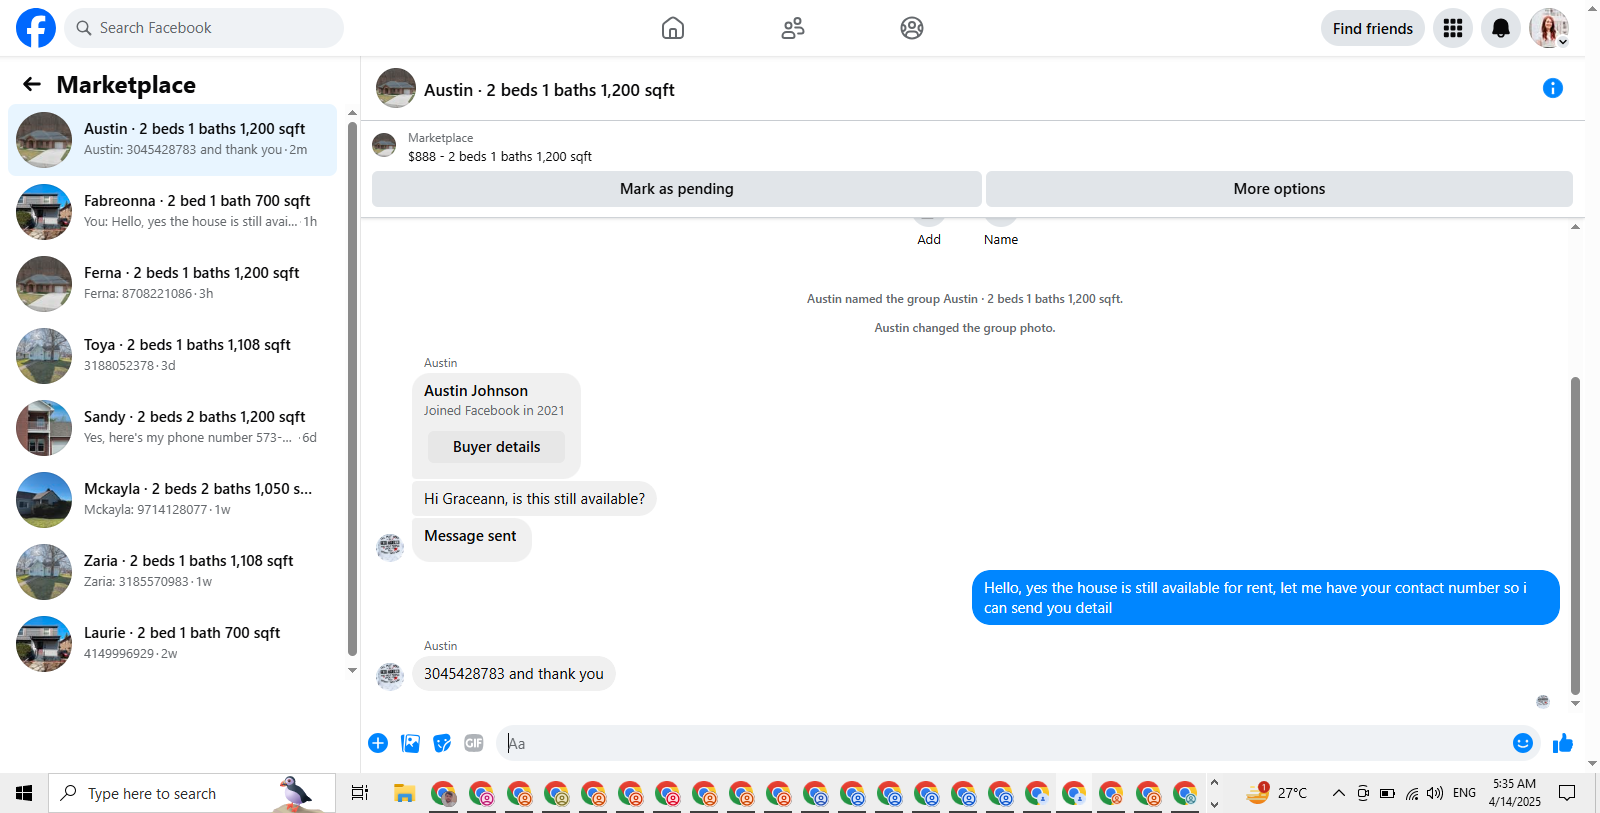Click the chat header group photo
The image size is (1600, 813).
396,88
